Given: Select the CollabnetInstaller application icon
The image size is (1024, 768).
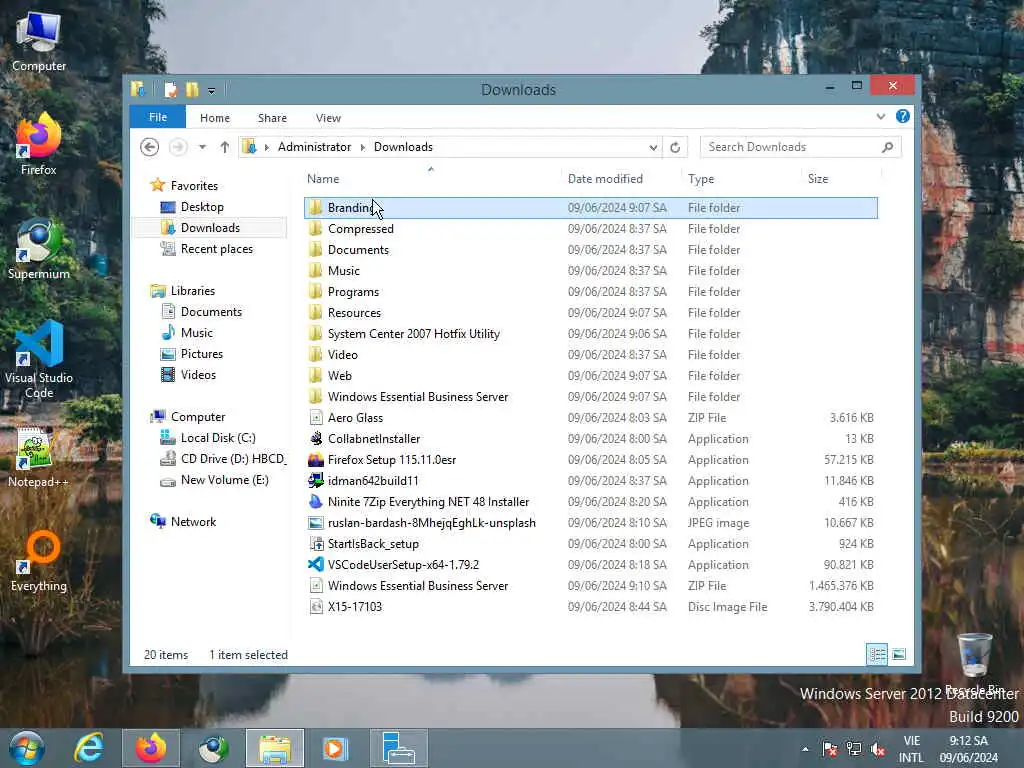Looking at the screenshot, I should coord(316,438).
